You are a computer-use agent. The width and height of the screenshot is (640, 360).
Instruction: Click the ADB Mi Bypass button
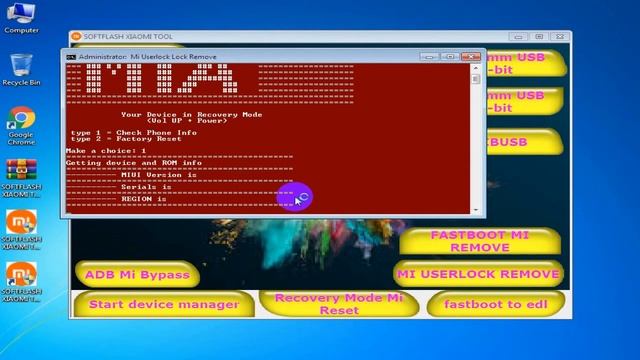pyautogui.click(x=138, y=275)
